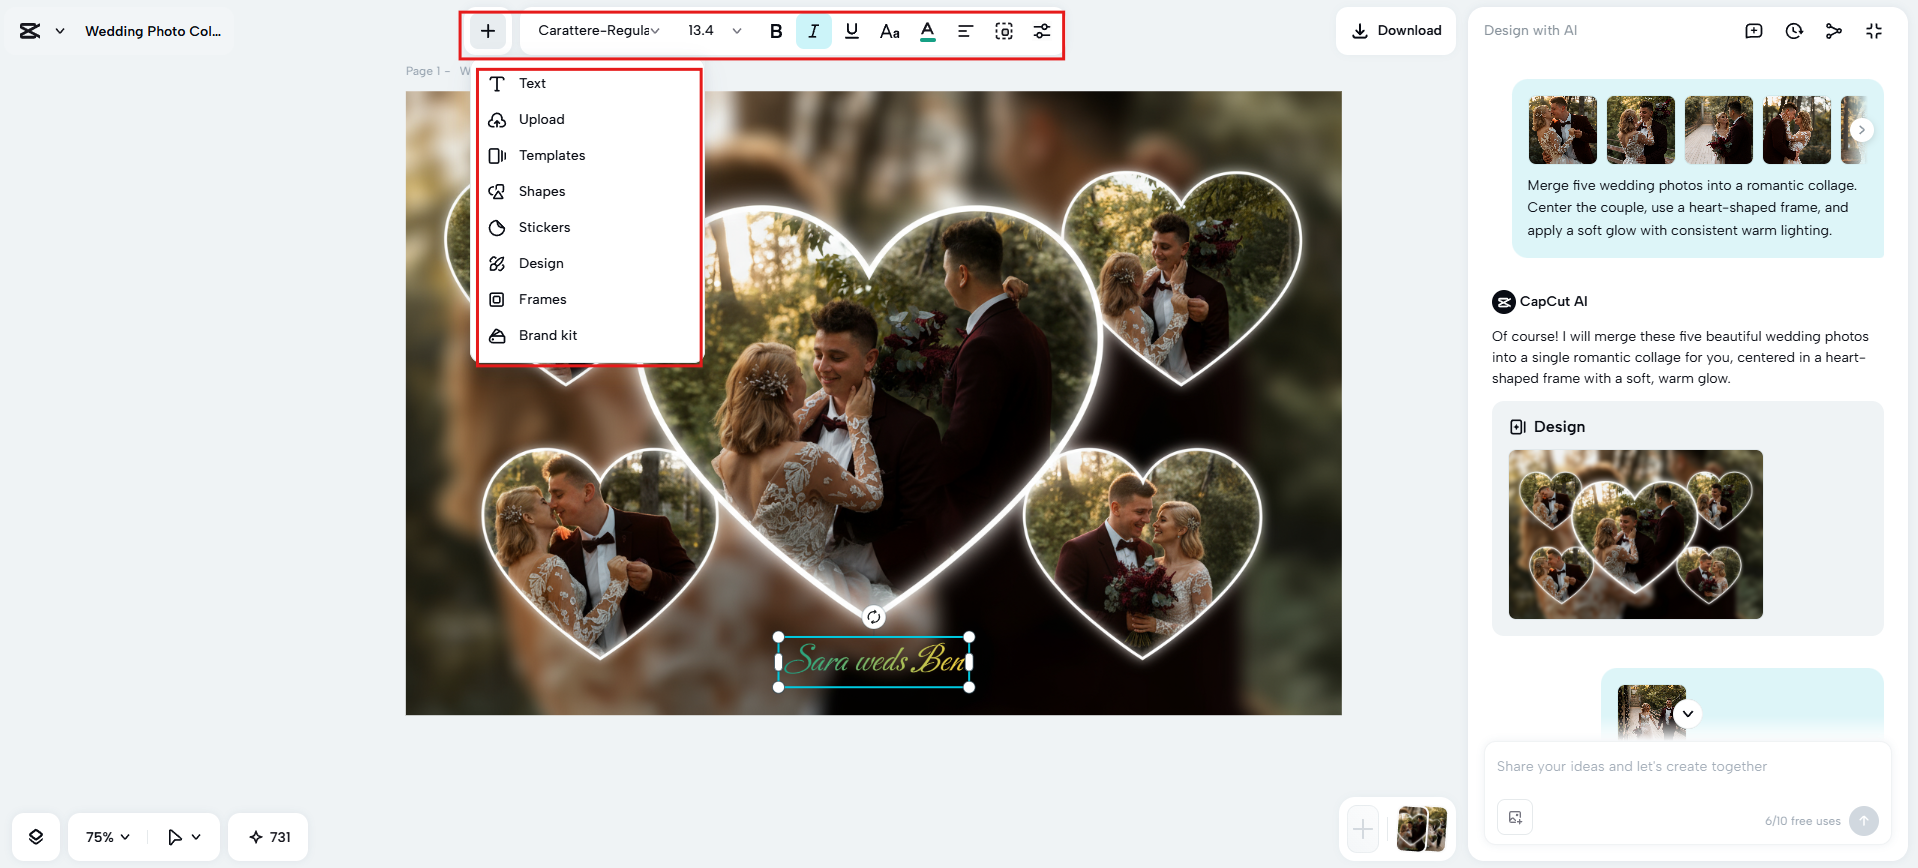Toggle bold formatting for selected text

click(775, 31)
